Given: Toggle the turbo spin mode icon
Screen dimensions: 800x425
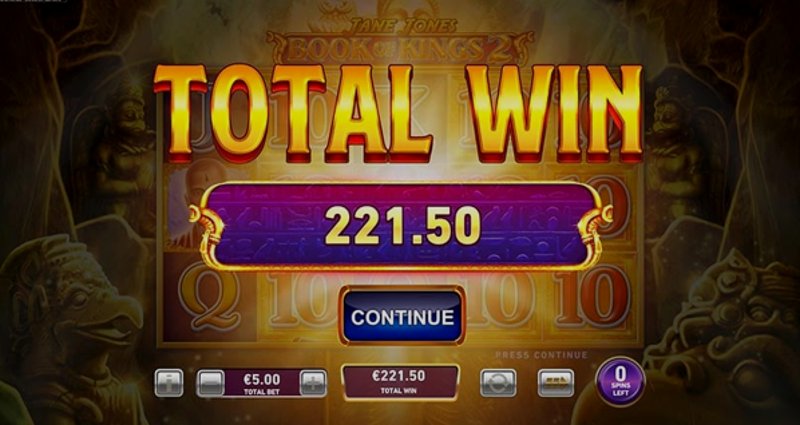Looking at the screenshot, I should click(x=556, y=383).
